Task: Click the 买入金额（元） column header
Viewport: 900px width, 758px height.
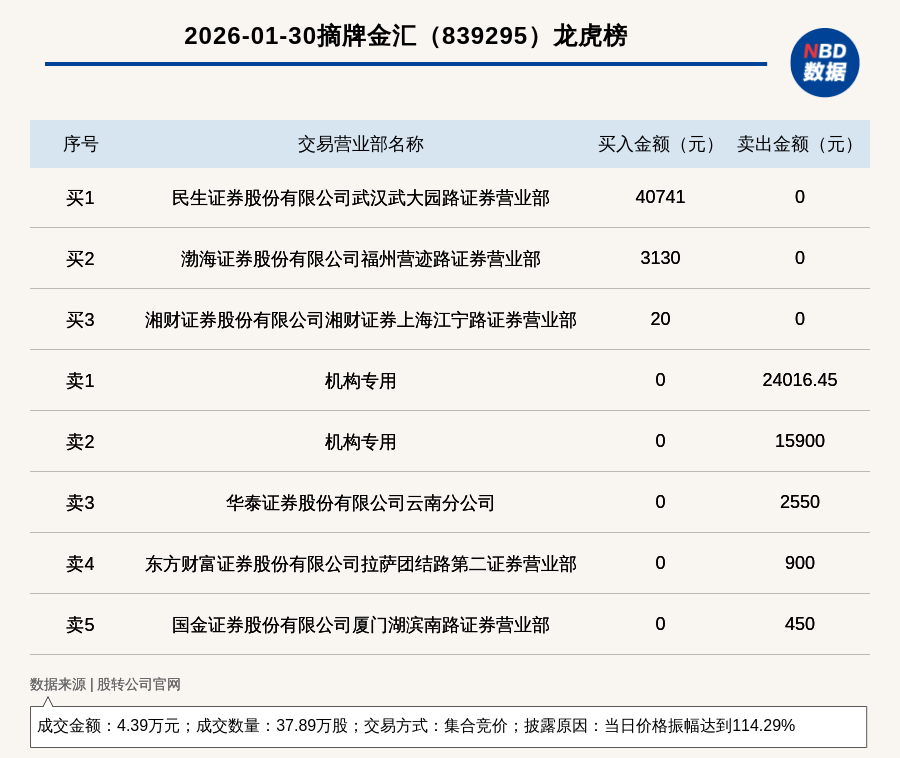Action: coord(660,144)
